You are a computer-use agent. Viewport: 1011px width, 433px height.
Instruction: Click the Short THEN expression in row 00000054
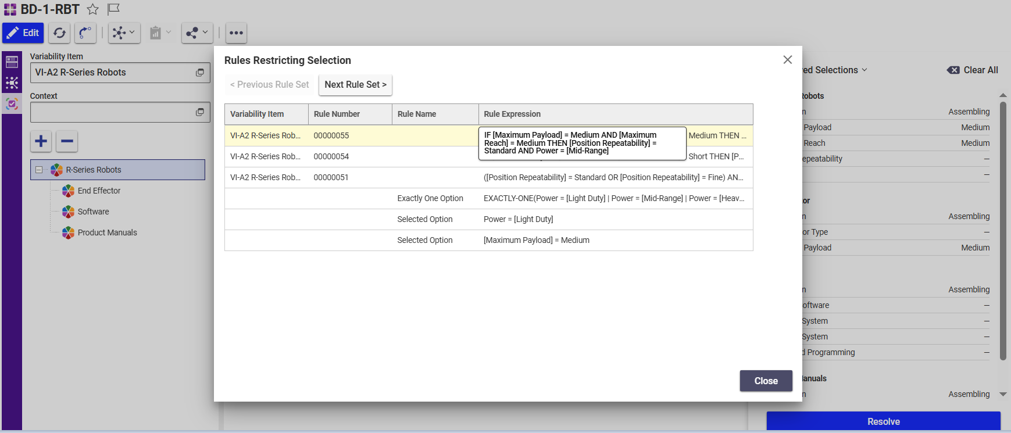coord(718,156)
